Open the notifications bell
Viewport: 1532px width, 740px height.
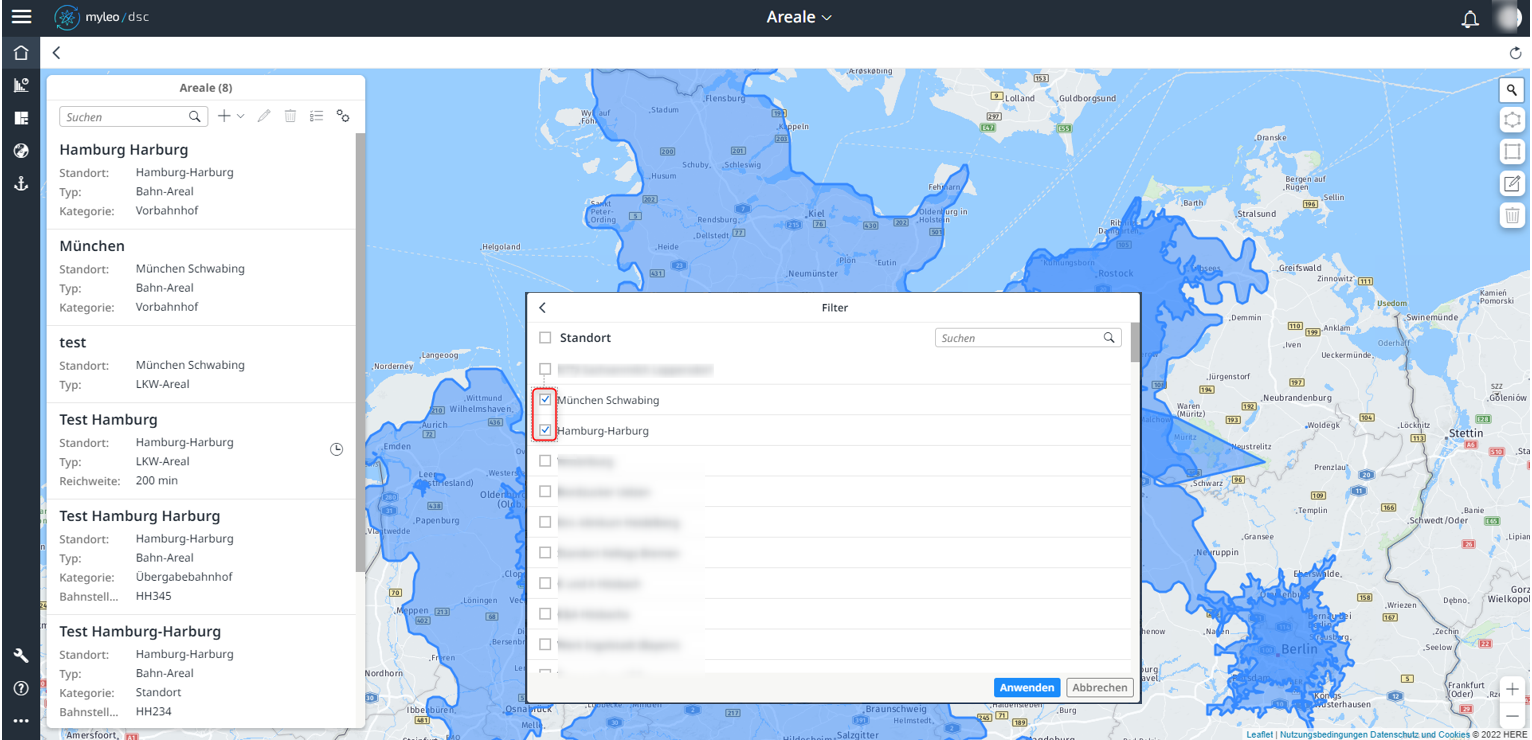point(1470,18)
